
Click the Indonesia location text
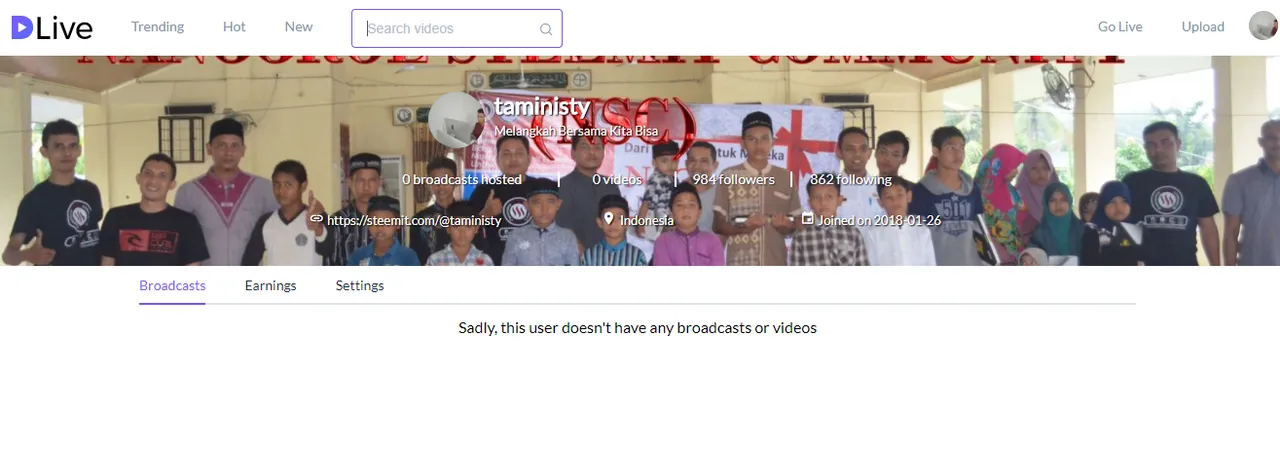[x=647, y=220]
